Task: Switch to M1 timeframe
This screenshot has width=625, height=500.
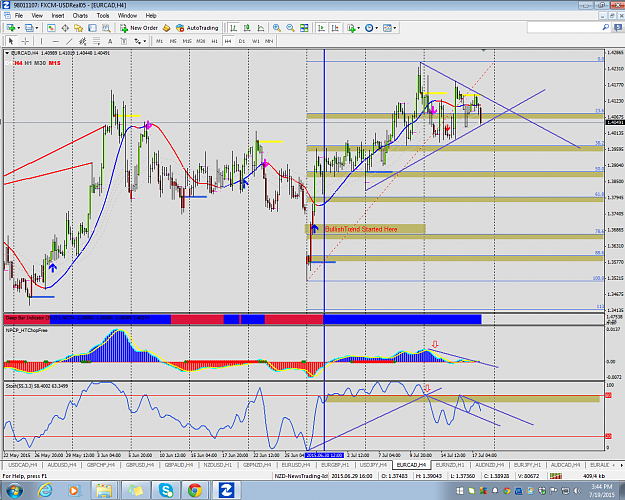Action: coord(159,41)
